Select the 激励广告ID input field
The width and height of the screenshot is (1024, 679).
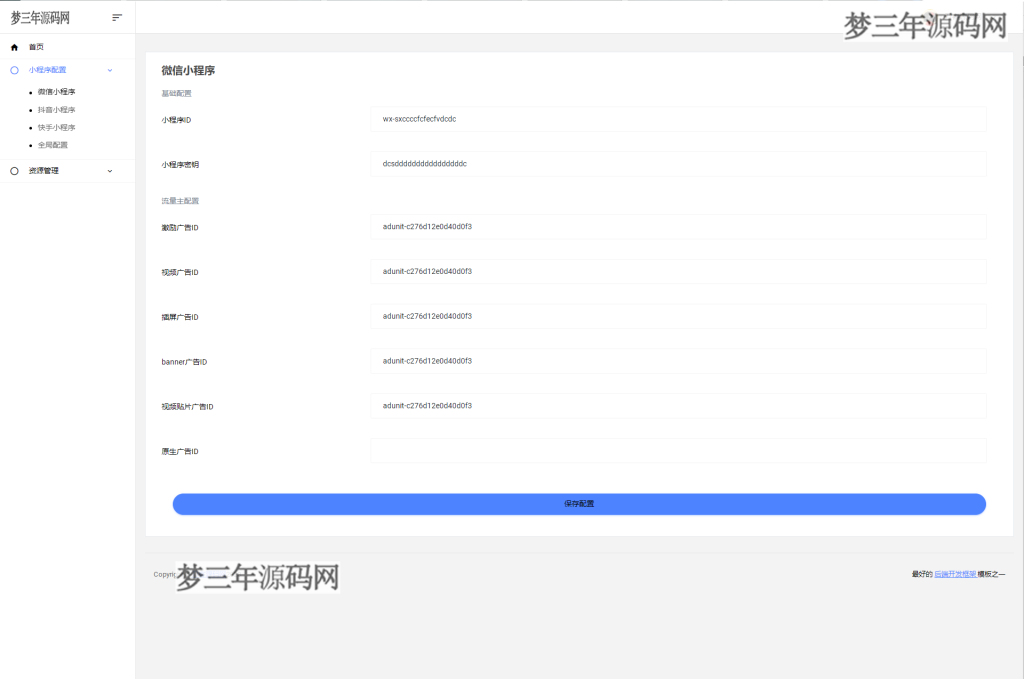[x=677, y=227]
